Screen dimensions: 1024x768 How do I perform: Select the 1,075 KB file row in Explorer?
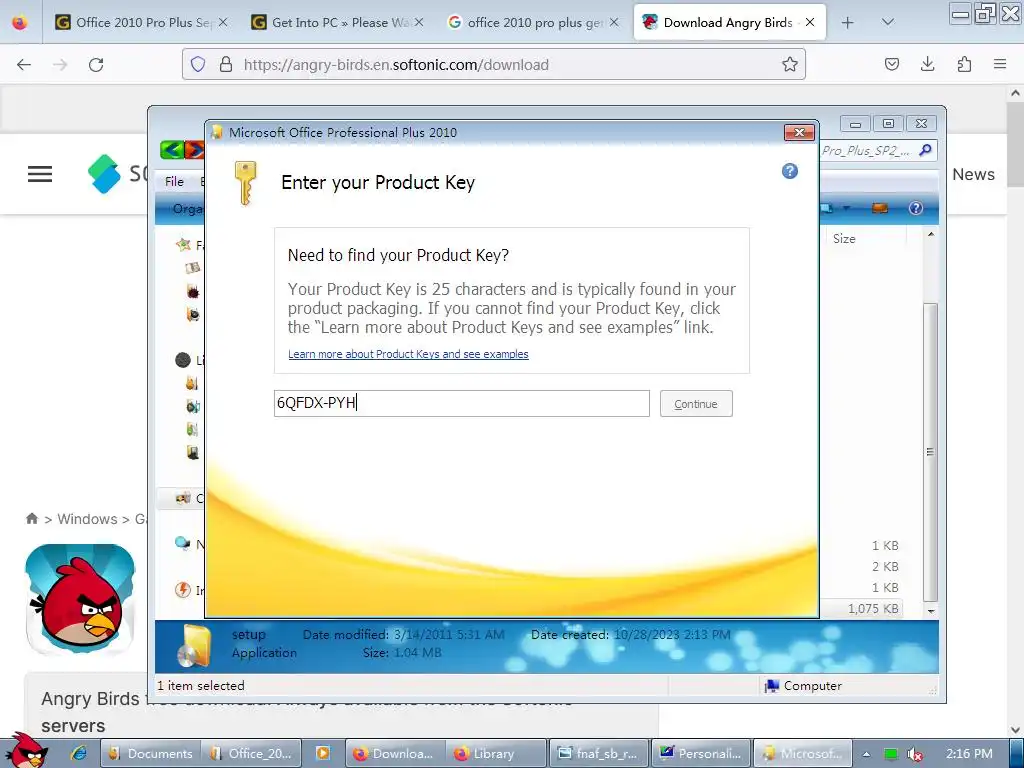862,609
